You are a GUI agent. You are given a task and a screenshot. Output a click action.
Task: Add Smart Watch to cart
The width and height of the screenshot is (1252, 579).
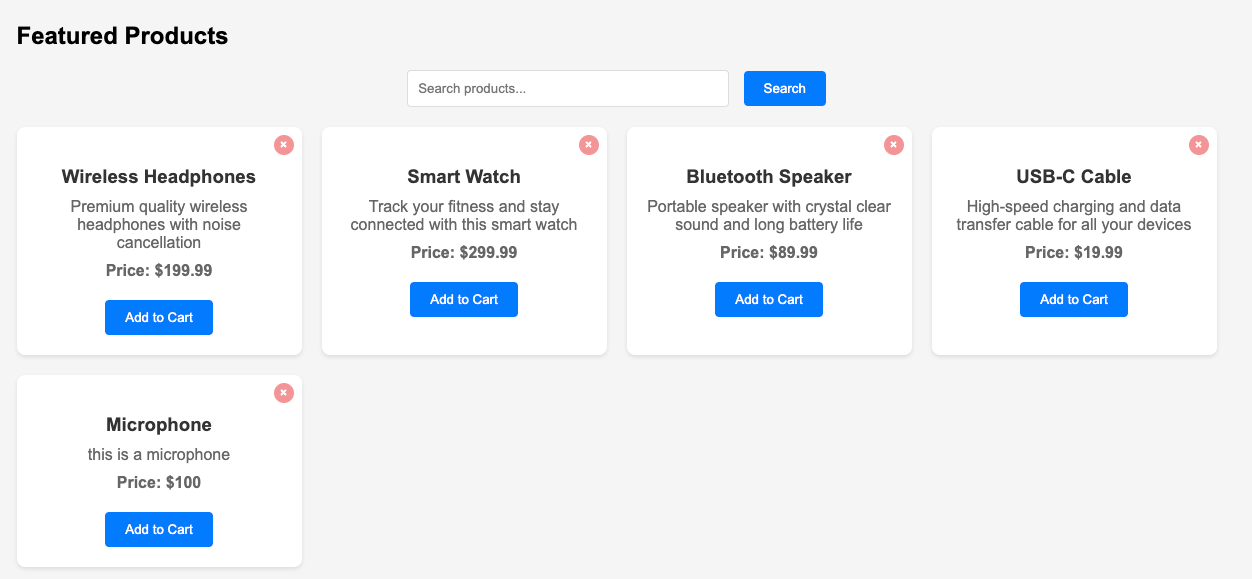tap(463, 299)
